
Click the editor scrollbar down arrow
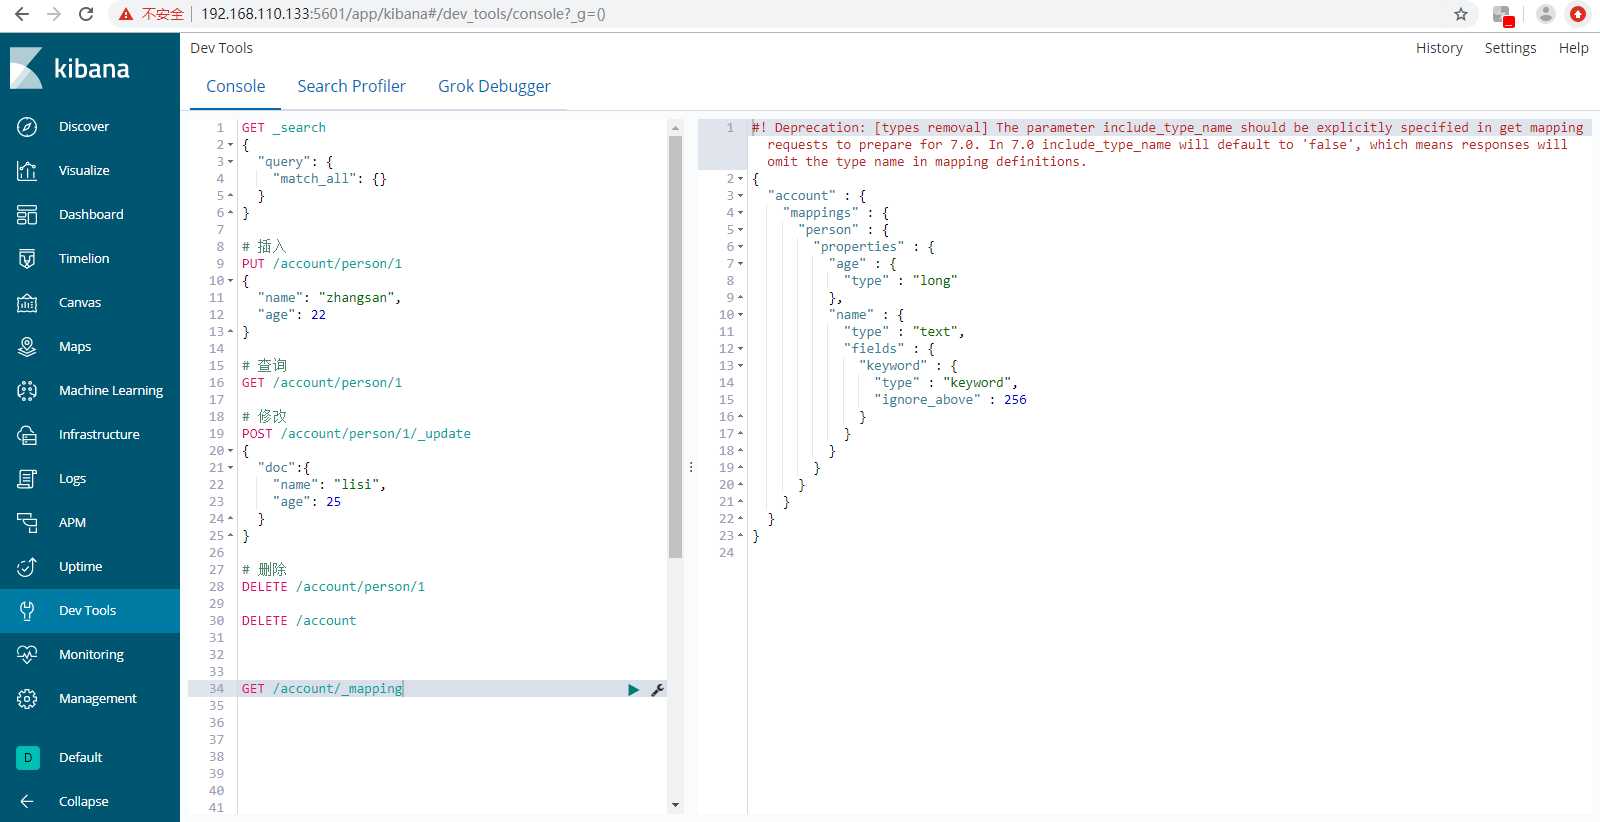coord(675,805)
